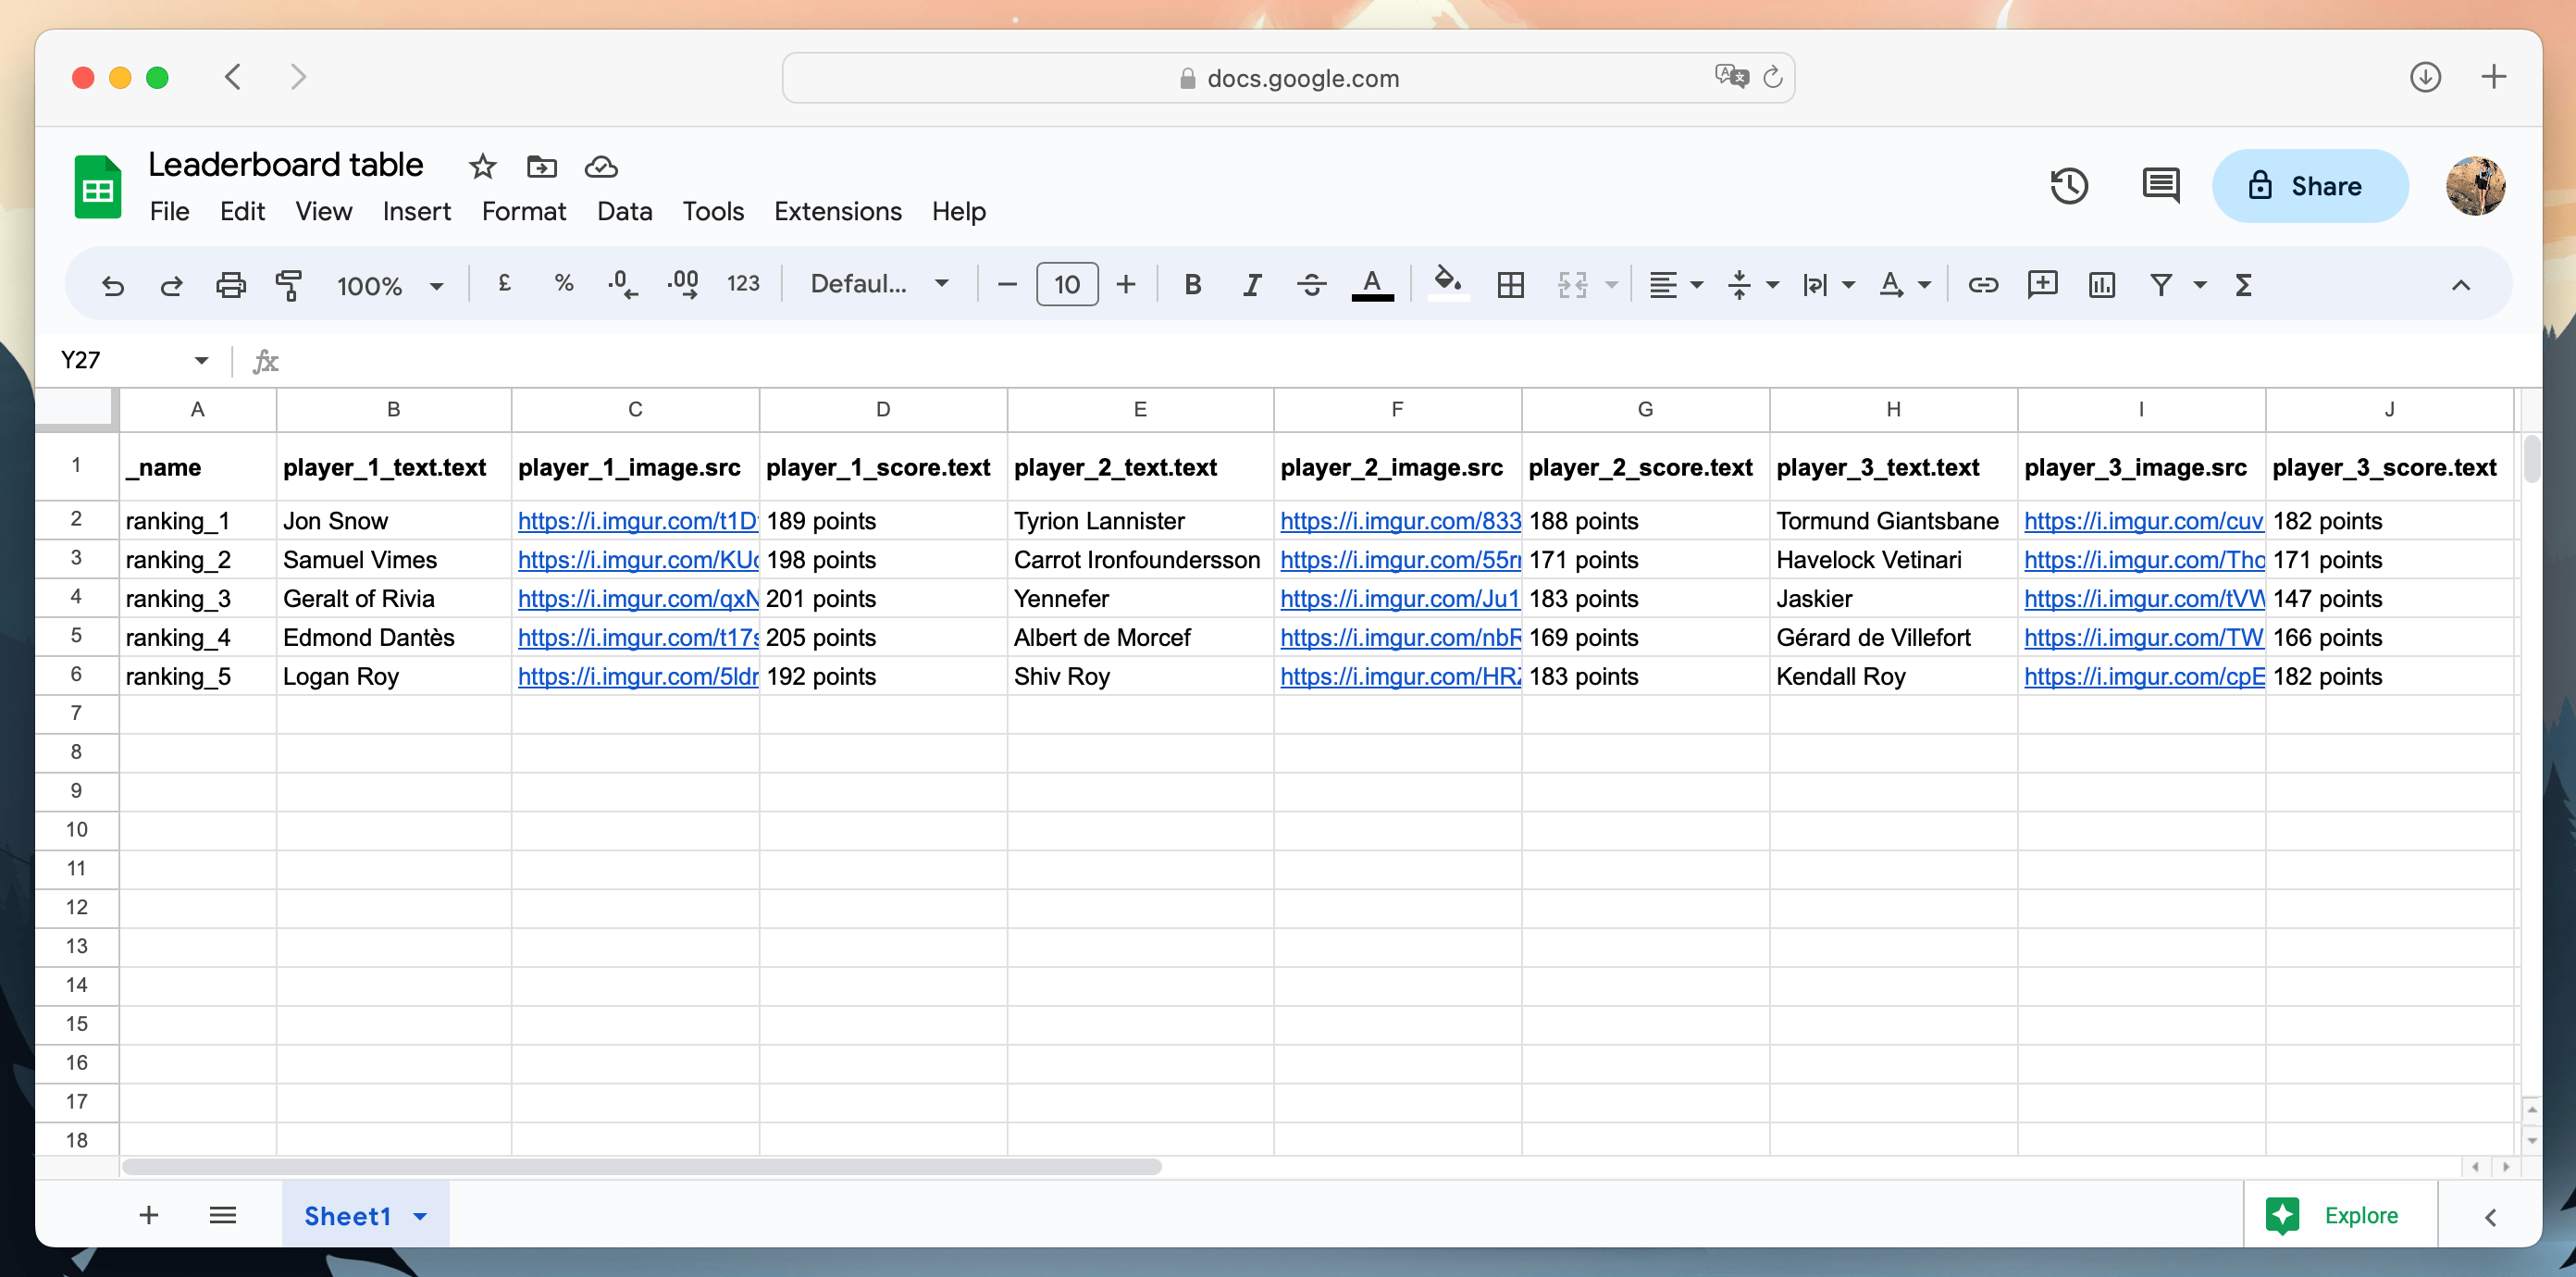Decrease font size minus button
The height and width of the screenshot is (1277, 2576).
(1007, 285)
